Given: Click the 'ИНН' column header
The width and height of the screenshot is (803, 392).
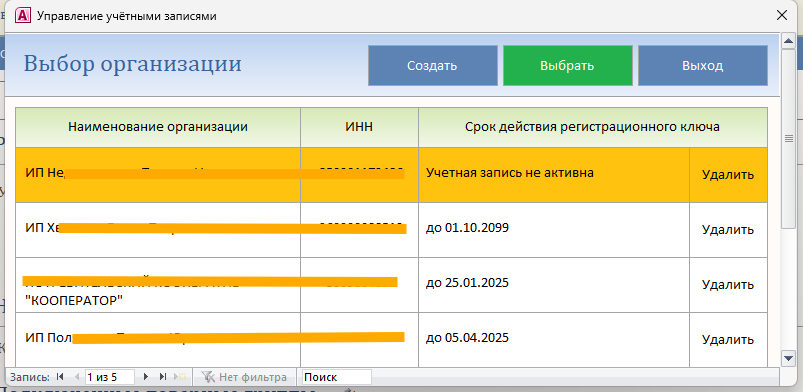Looking at the screenshot, I should (359, 127).
